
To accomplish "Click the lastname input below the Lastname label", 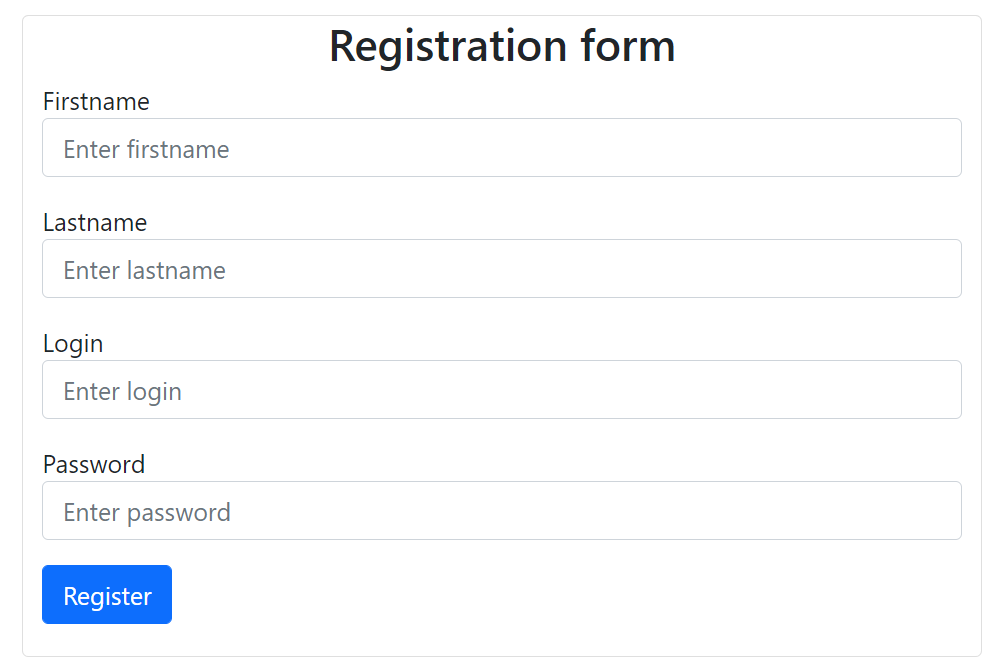I will (x=500, y=268).
